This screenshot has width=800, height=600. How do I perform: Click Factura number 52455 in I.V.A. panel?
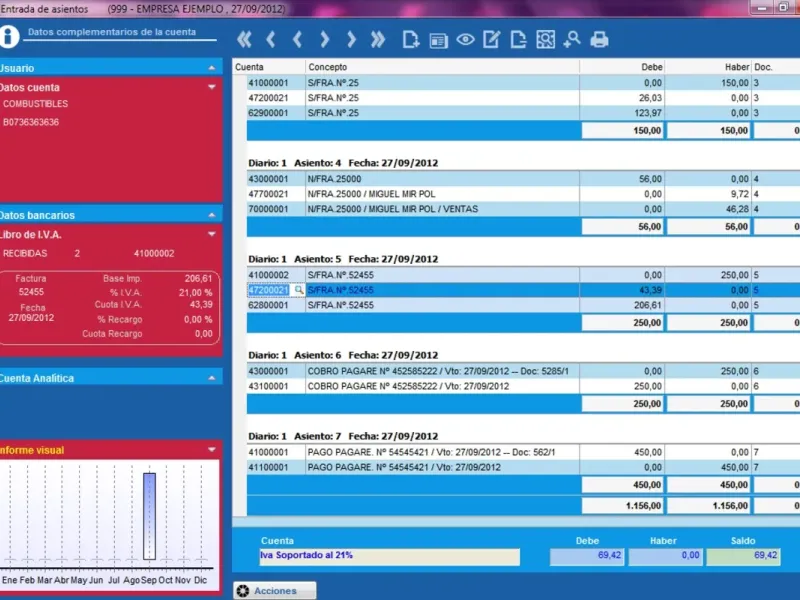(x=31, y=292)
